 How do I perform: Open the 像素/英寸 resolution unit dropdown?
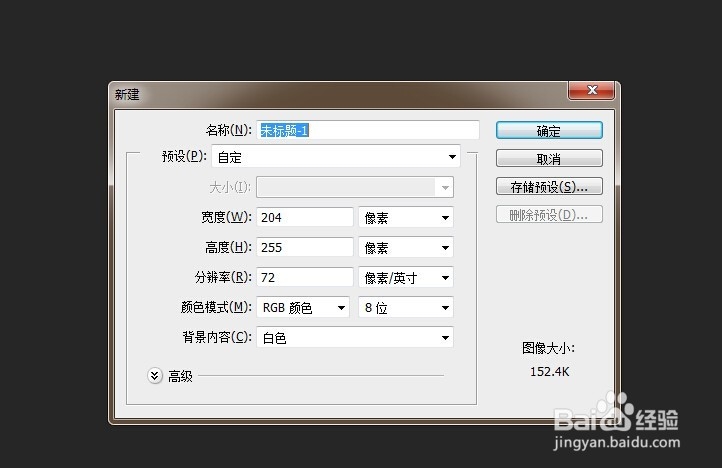406,277
